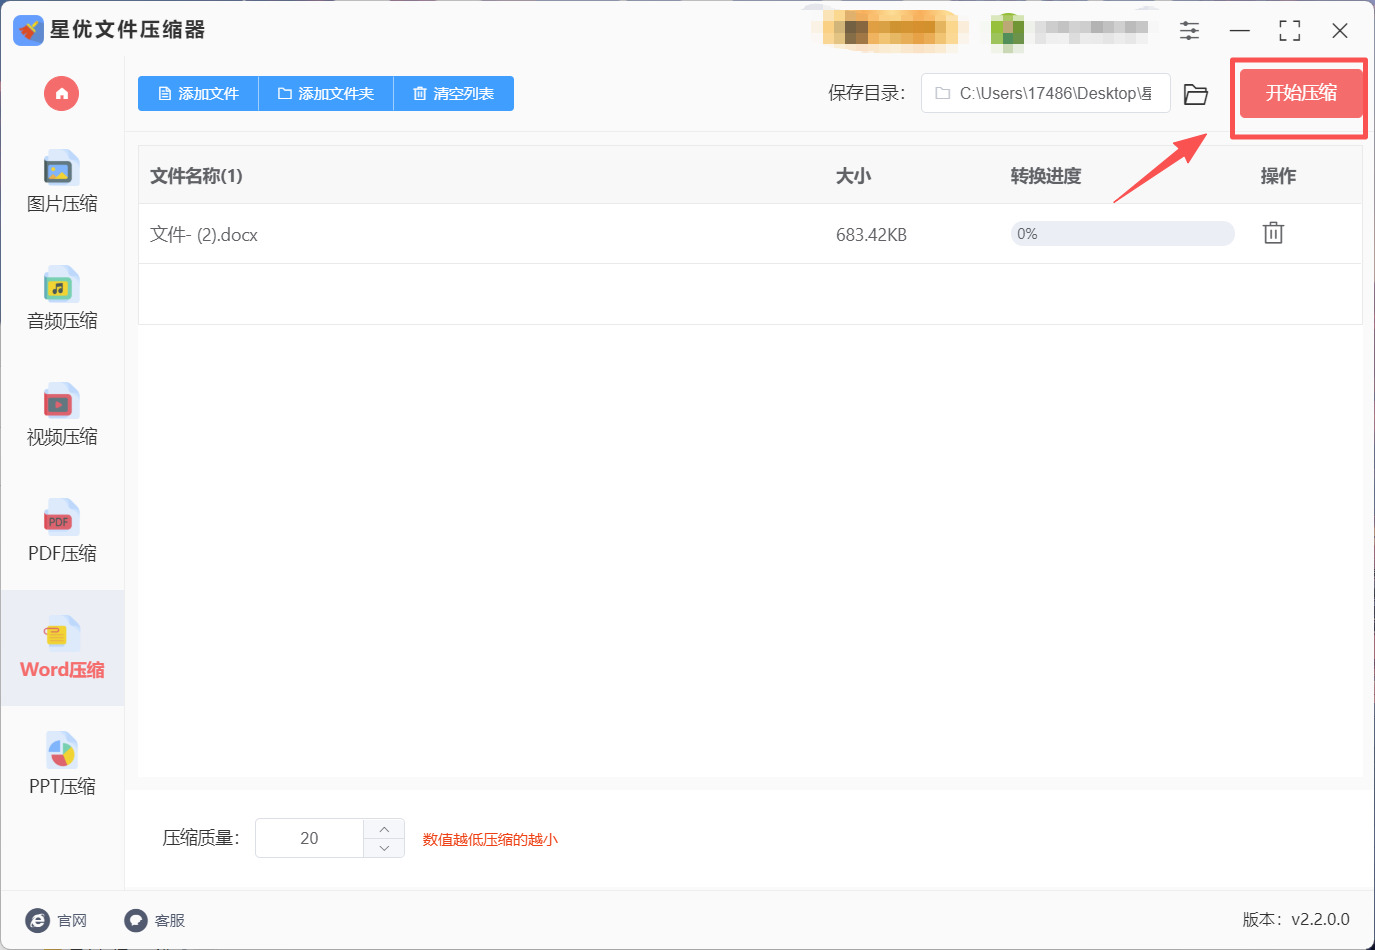The height and width of the screenshot is (950, 1375).
Task: Click the 0% progress bar for 文件- (2).docx
Action: pos(1123,234)
